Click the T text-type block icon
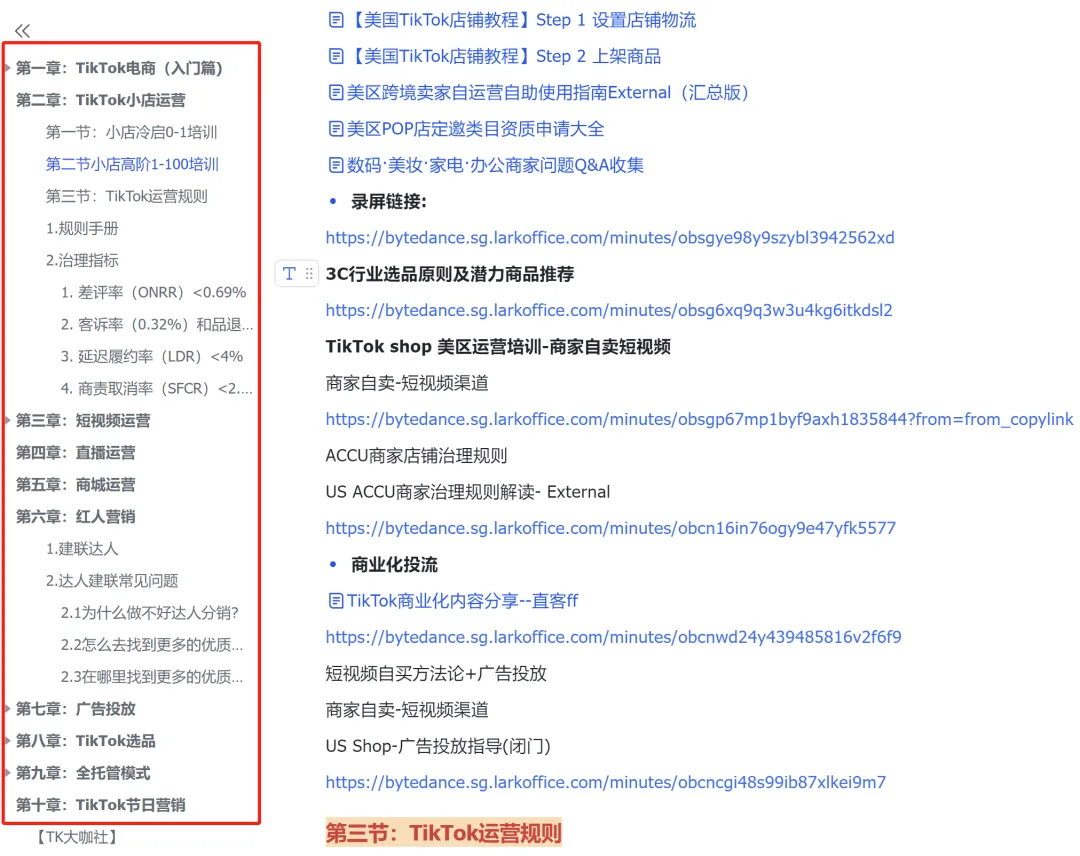This screenshot has height=856, width=1080. [289, 274]
